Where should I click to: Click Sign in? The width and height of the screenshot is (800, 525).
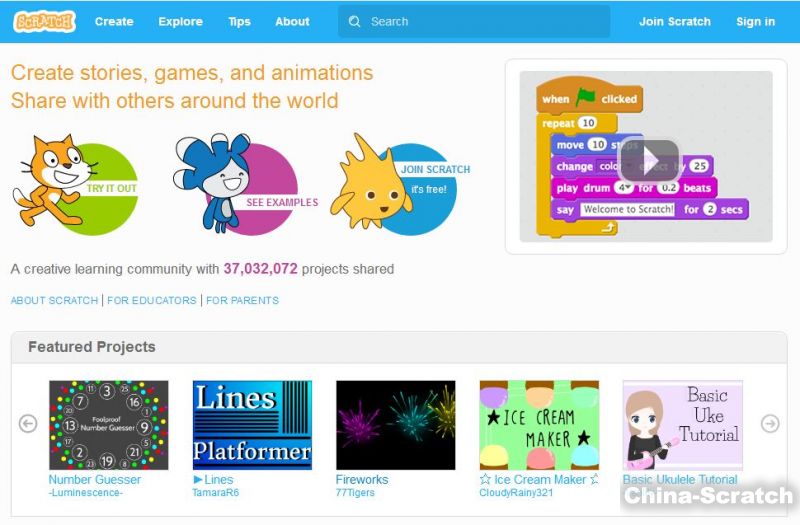click(x=755, y=21)
